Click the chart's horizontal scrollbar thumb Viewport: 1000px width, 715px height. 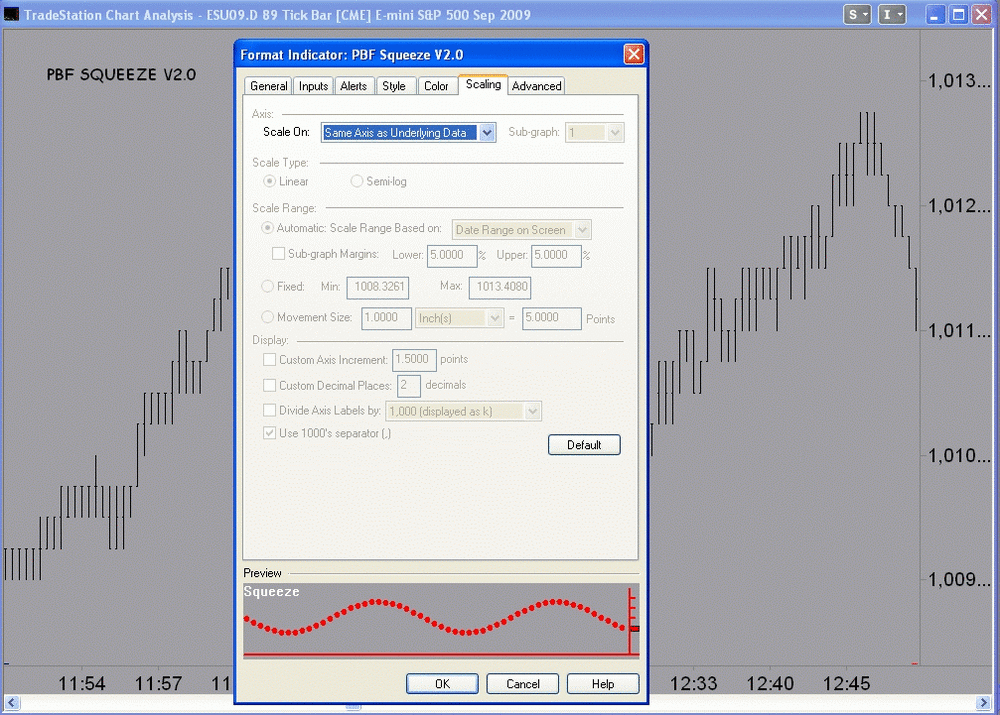(353, 707)
